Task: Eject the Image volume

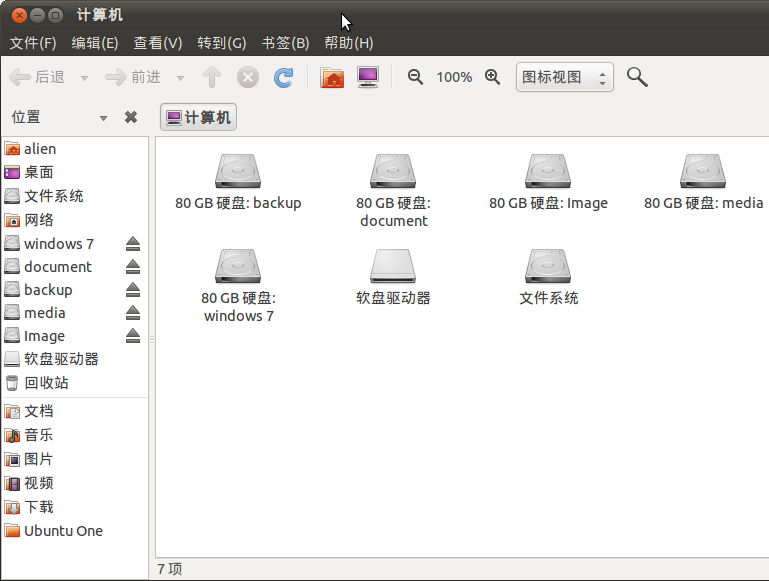Action: [x=133, y=336]
